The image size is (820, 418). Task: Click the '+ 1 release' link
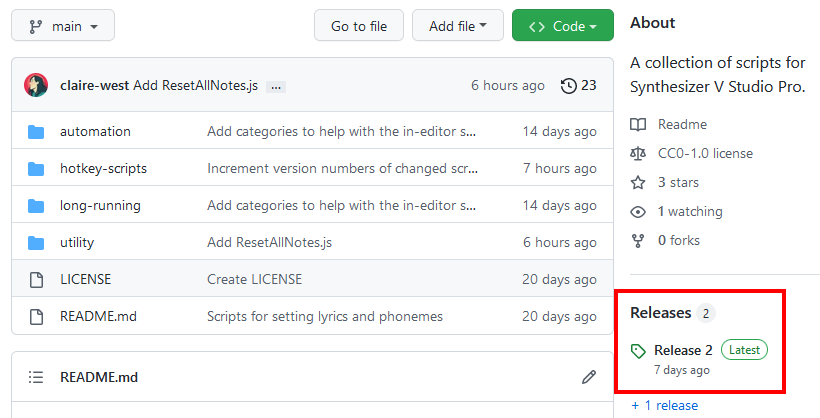coord(665,405)
